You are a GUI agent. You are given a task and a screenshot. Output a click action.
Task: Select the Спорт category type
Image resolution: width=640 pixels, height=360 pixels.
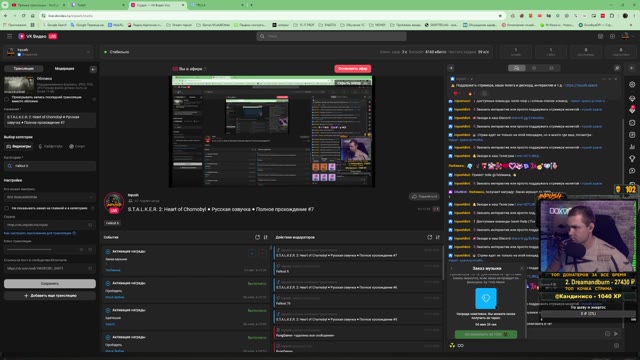click(x=77, y=146)
